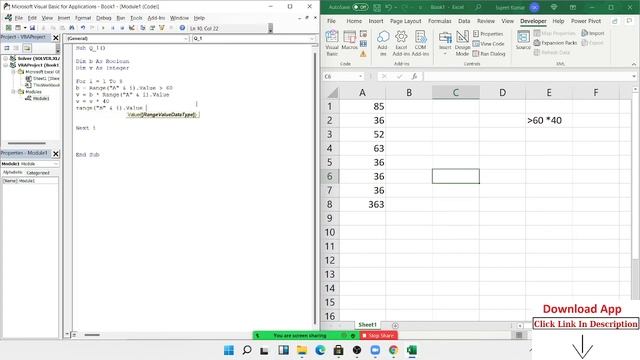Open VBA Help question mark icon
The height and width of the screenshot is (360, 640).
[x=182, y=28]
